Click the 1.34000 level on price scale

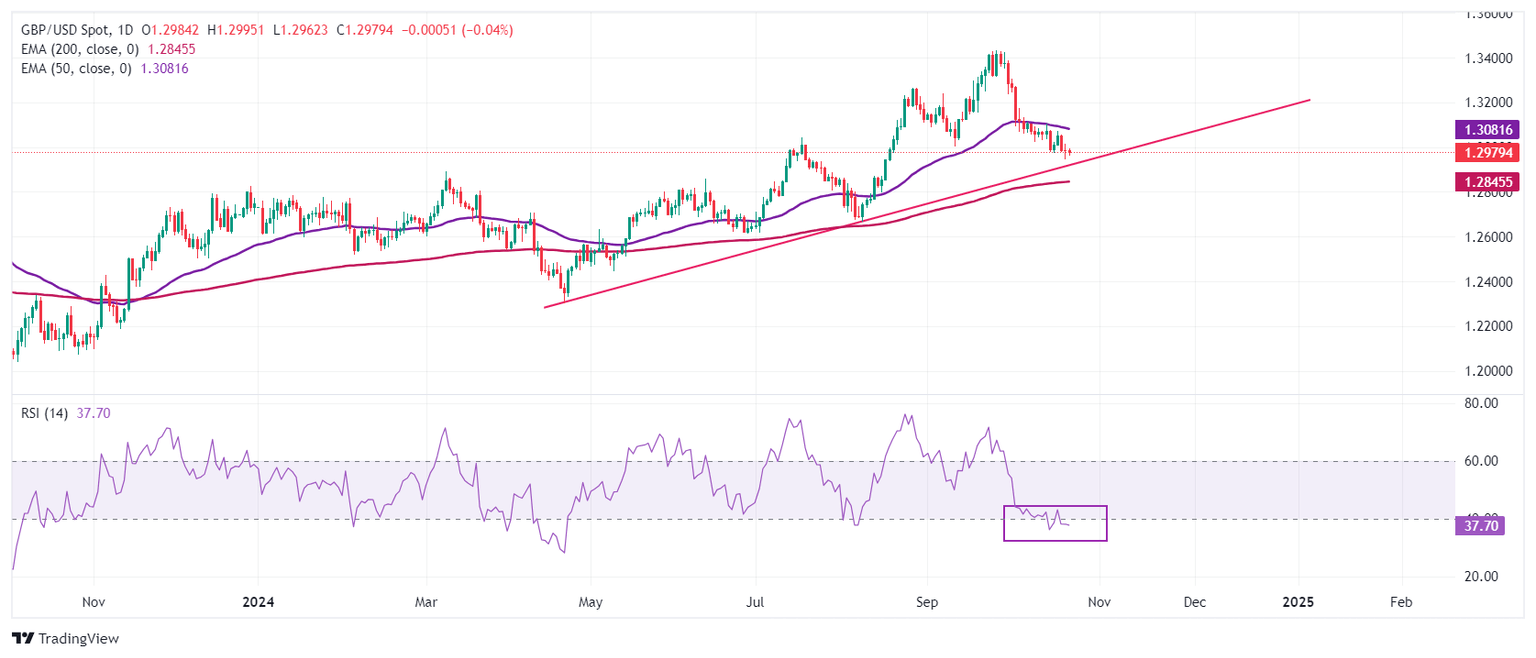click(1488, 58)
